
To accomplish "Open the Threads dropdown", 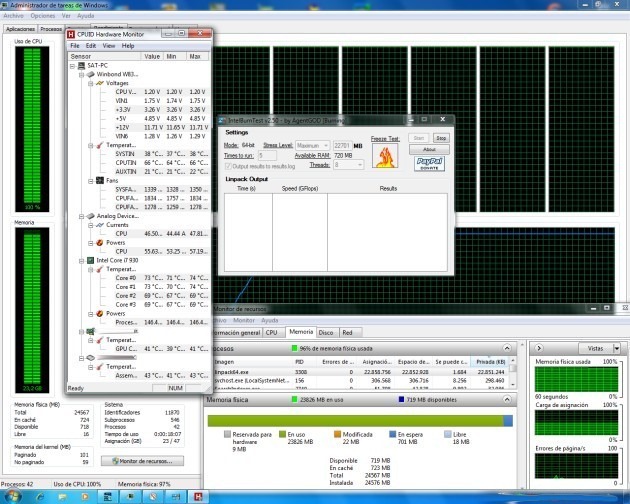I will point(348,165).
